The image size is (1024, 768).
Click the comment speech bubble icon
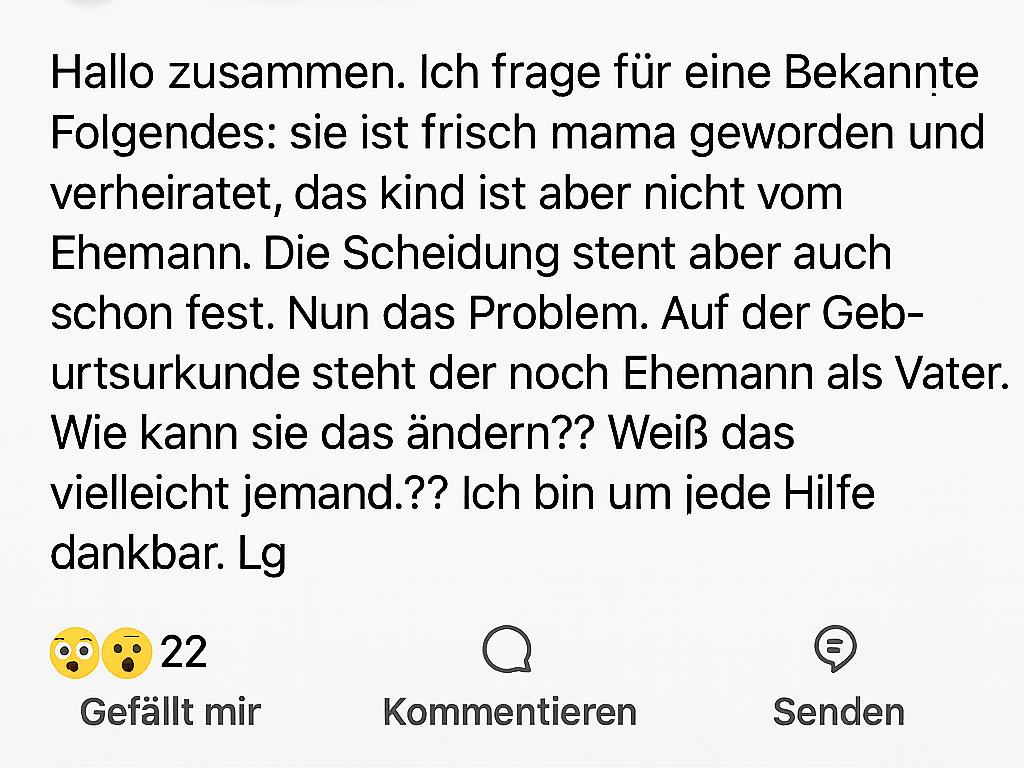(506, 651)
